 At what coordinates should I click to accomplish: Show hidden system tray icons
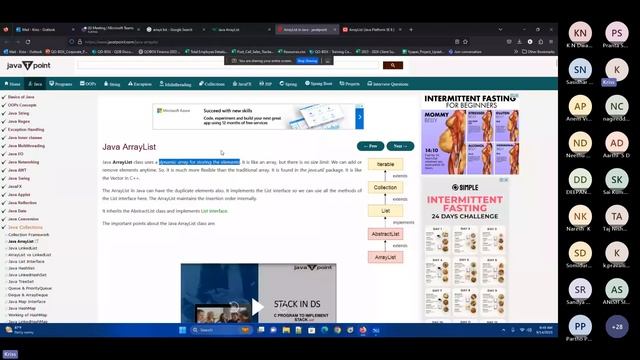click(503, 330)
